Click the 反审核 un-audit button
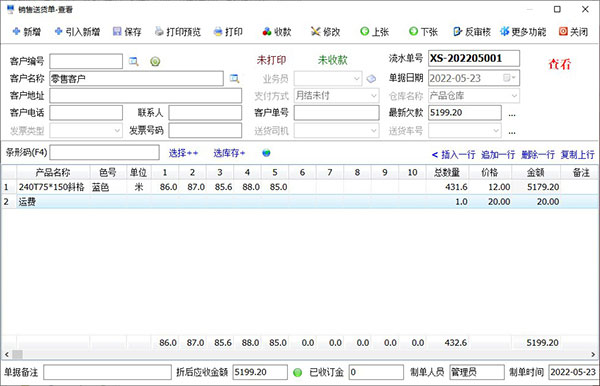The image size is (600, 386). coord(472,32)
